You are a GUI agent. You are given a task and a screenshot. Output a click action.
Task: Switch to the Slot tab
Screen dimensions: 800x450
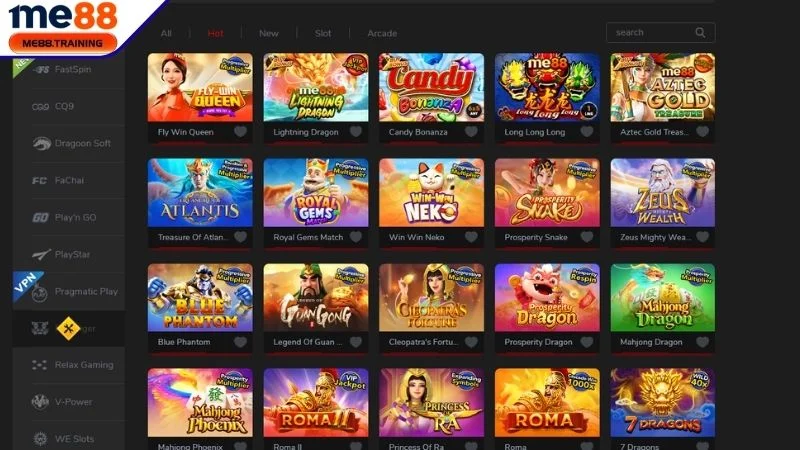[323, 33]
